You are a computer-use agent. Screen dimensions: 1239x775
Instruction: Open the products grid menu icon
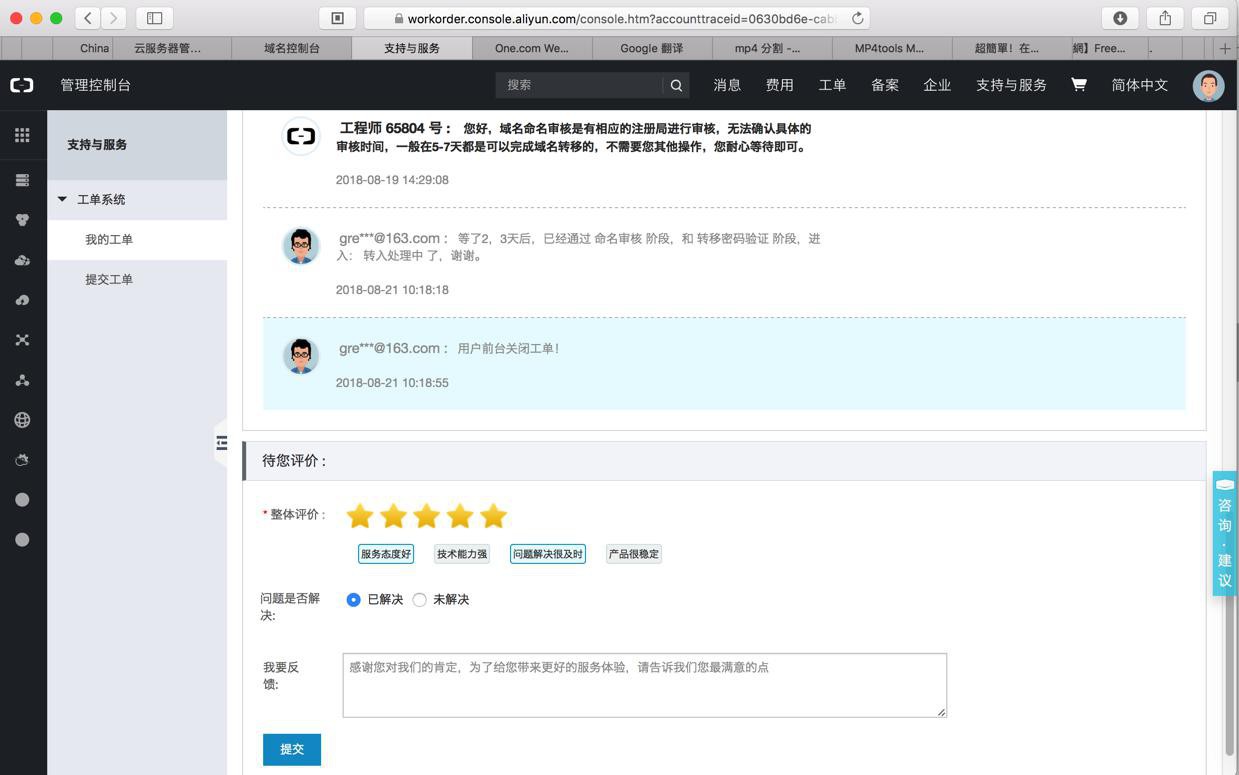(x=22, y=135)
